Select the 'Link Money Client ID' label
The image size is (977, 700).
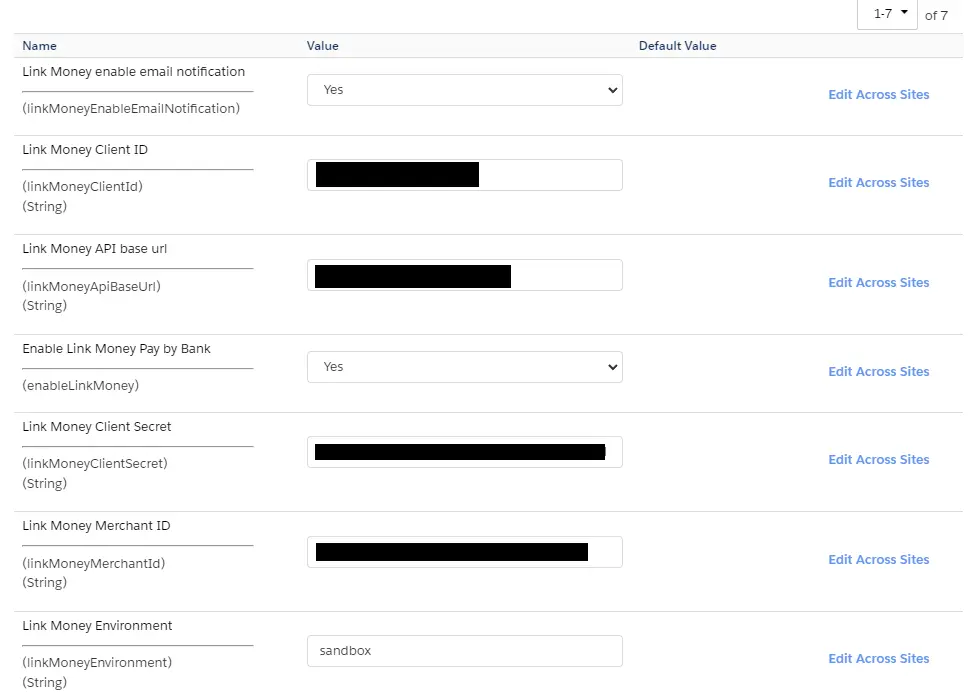tap(85, 150)
